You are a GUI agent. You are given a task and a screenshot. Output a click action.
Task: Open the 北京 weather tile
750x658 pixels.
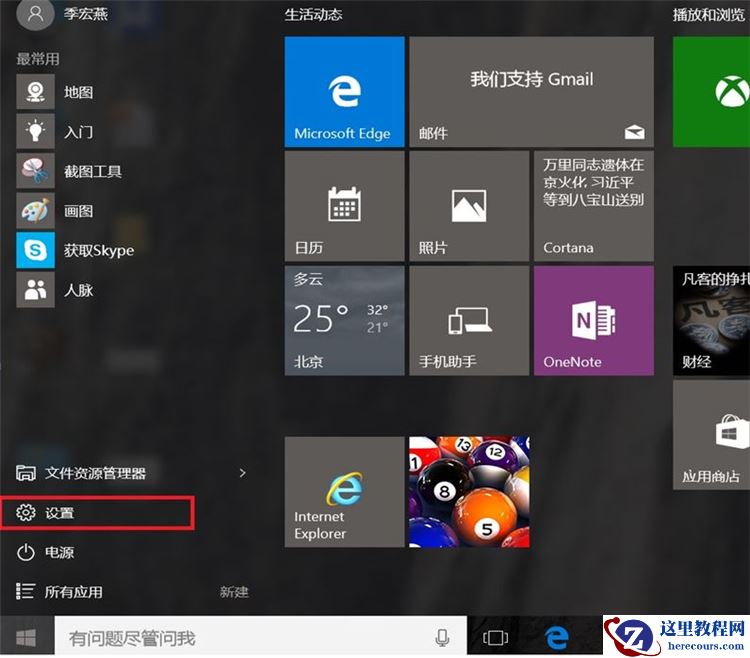pyautogui.click(x=344, y=320)
